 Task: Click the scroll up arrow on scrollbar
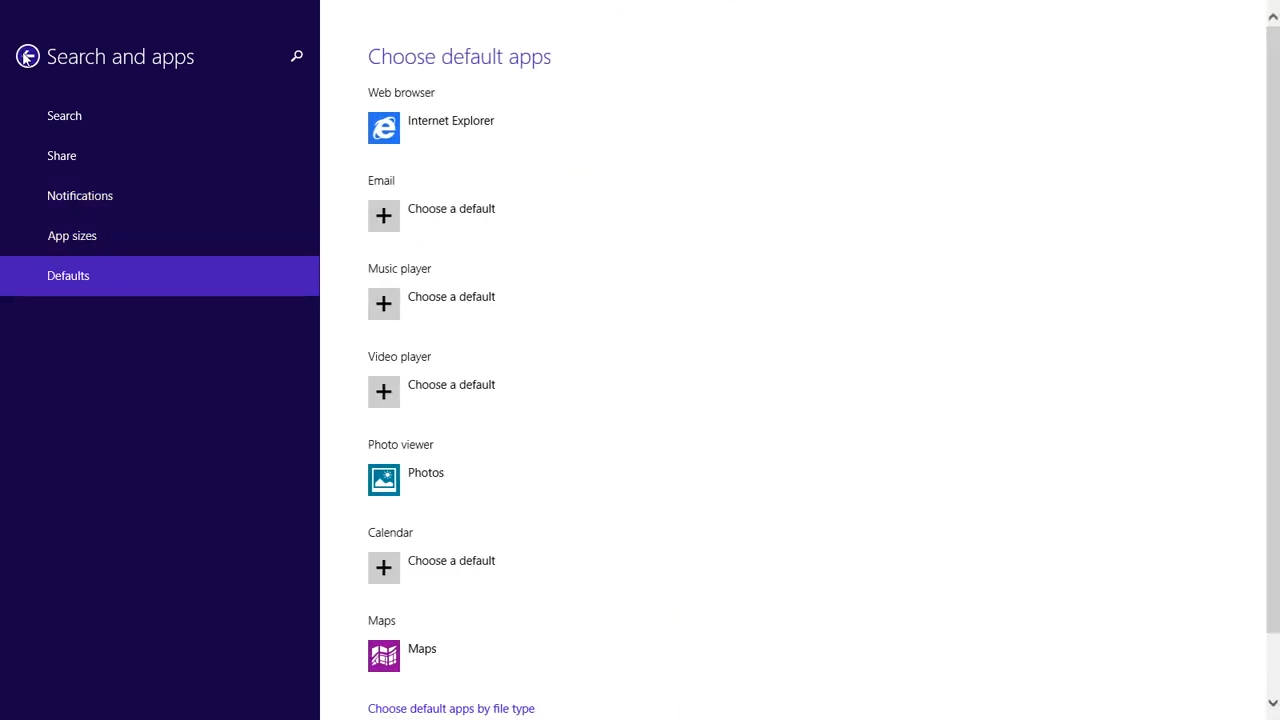coord(1272,16)
